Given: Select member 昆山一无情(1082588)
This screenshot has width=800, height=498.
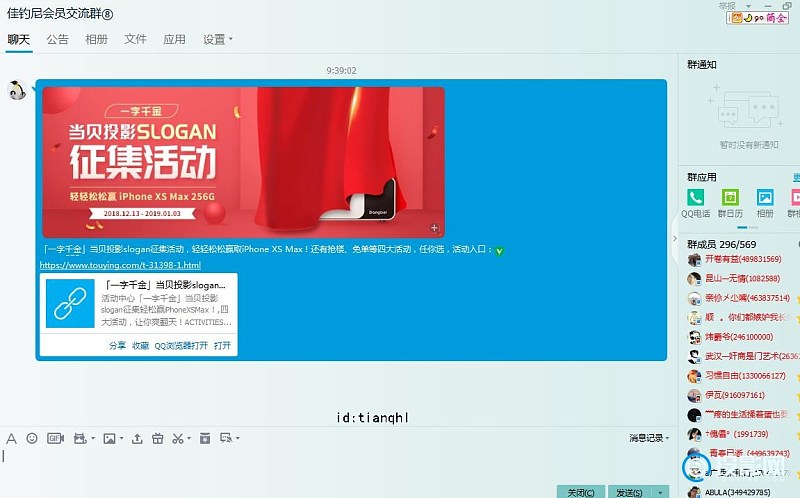Looking at the screenshot, I should [742, 279].
